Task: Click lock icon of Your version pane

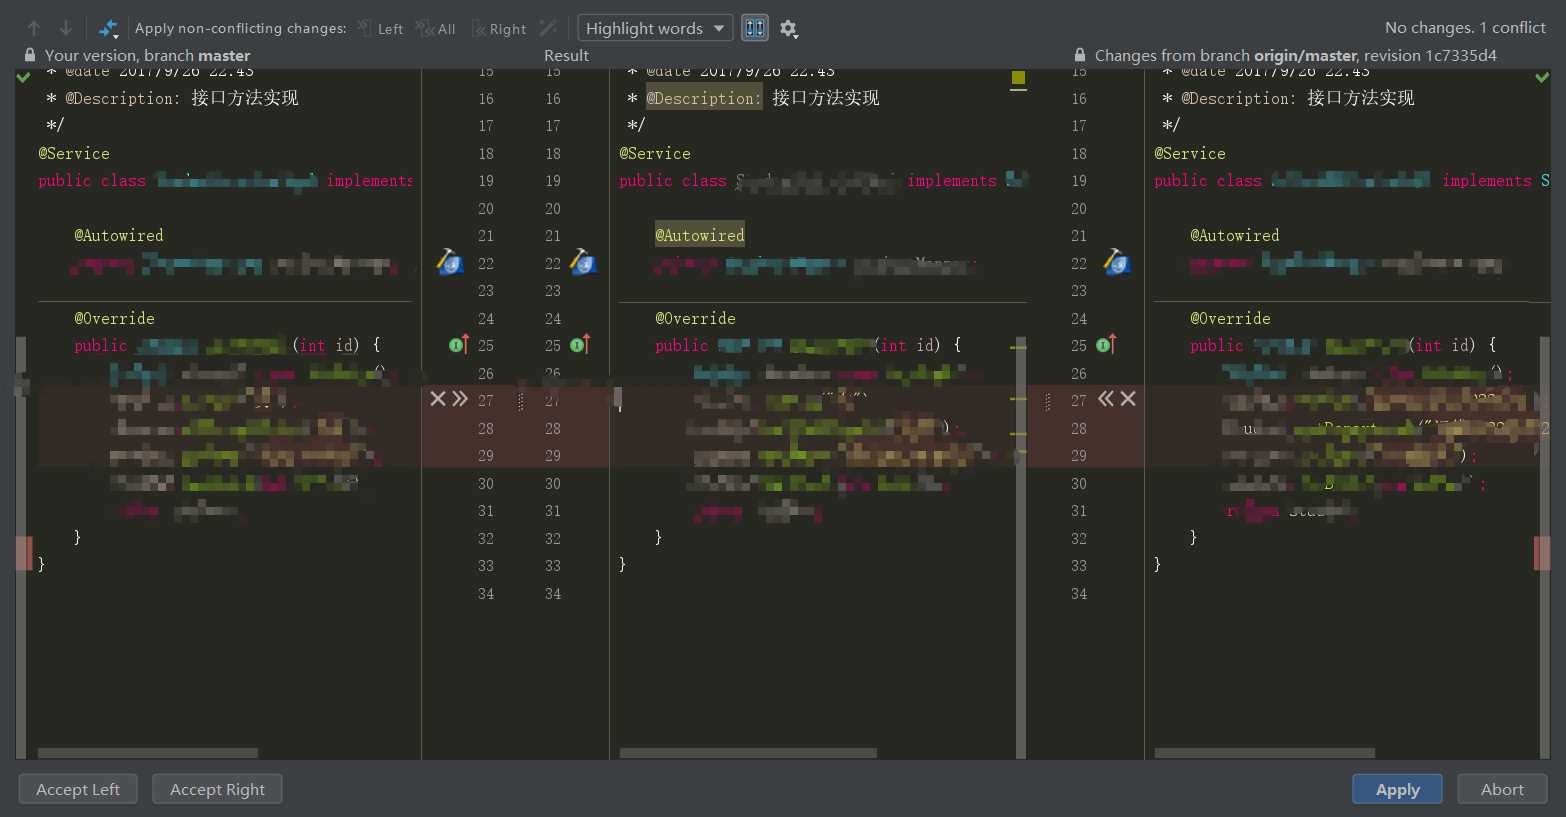Action: (30, 55)
